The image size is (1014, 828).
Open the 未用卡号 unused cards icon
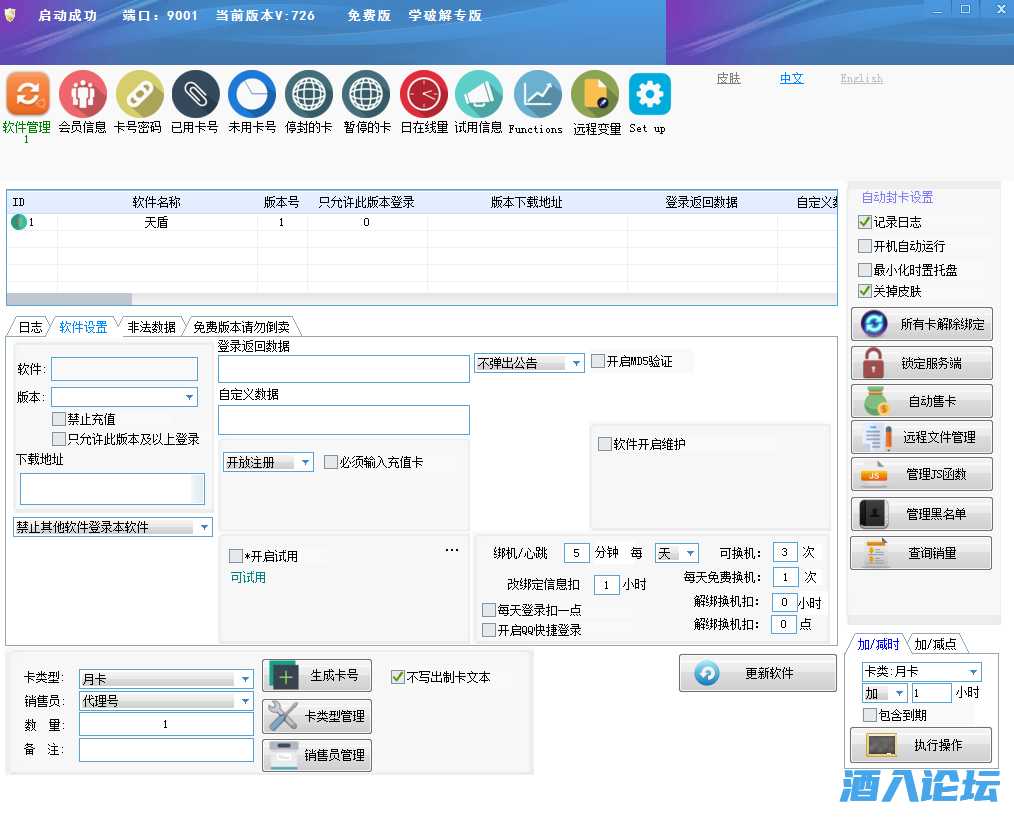[252, 95]
